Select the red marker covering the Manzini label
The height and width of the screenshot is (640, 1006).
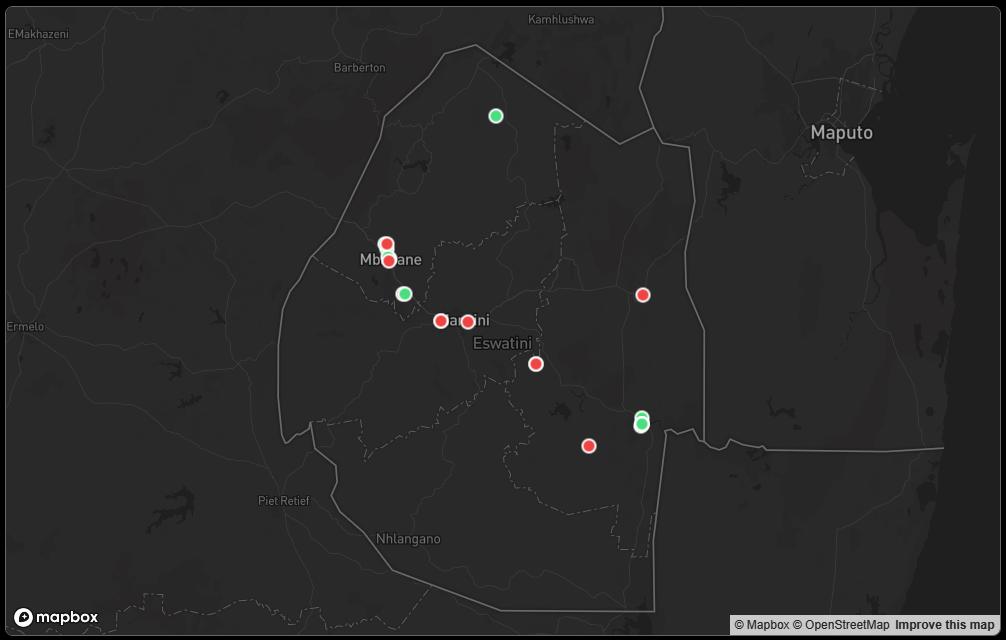tap(468, 322)
